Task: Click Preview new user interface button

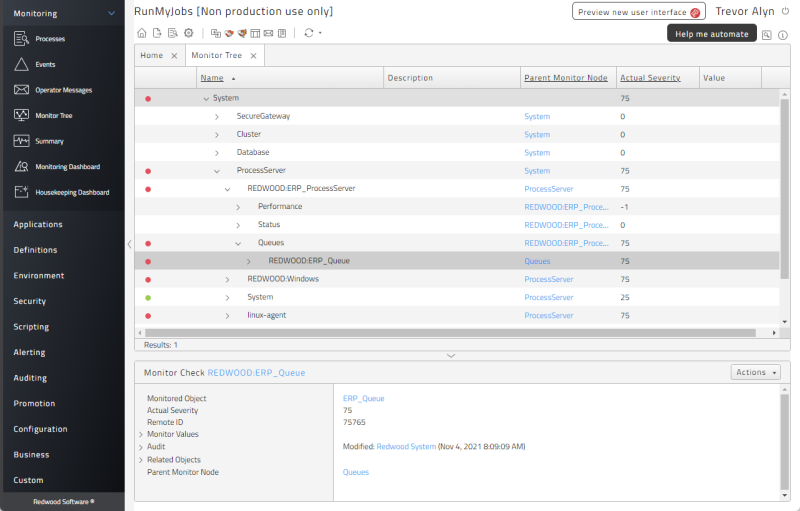Action: [x=639, y=12]
